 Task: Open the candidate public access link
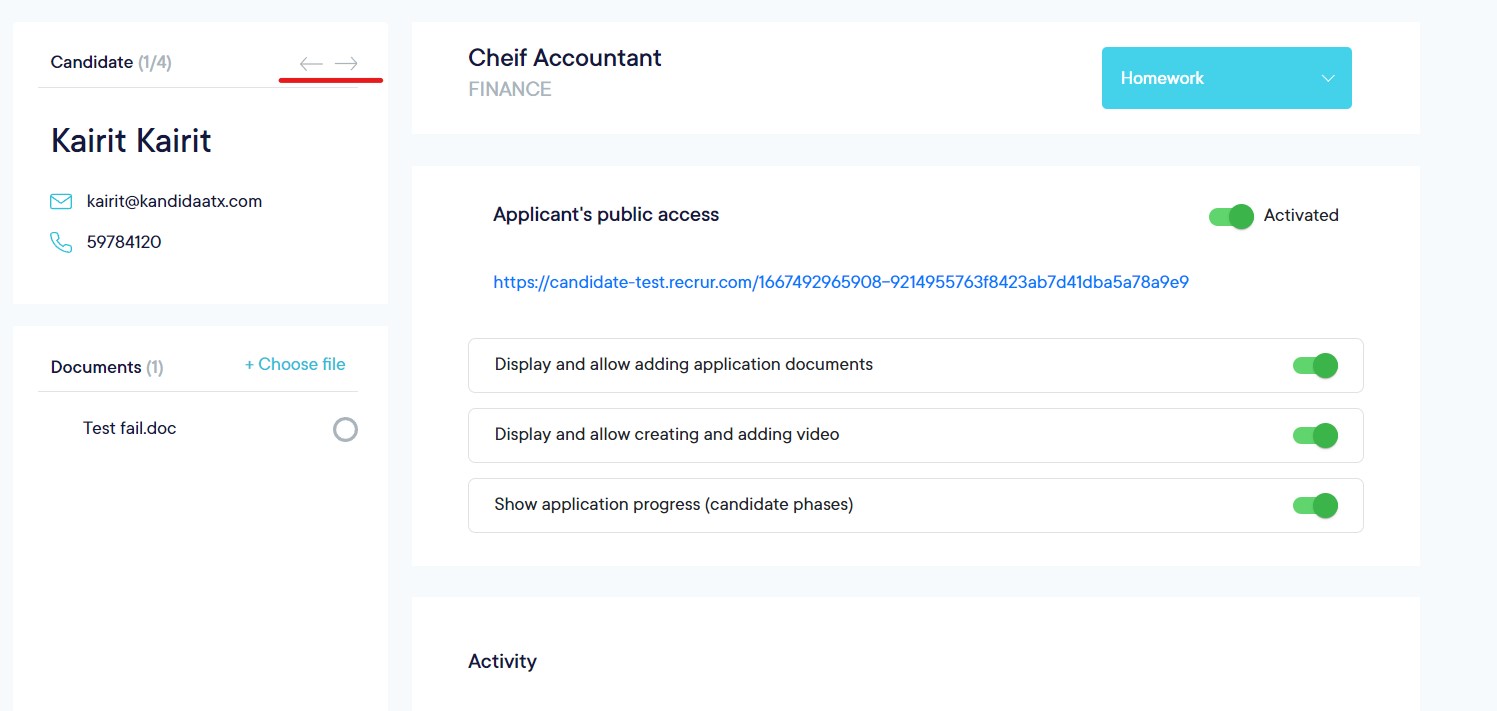[840, 282]
